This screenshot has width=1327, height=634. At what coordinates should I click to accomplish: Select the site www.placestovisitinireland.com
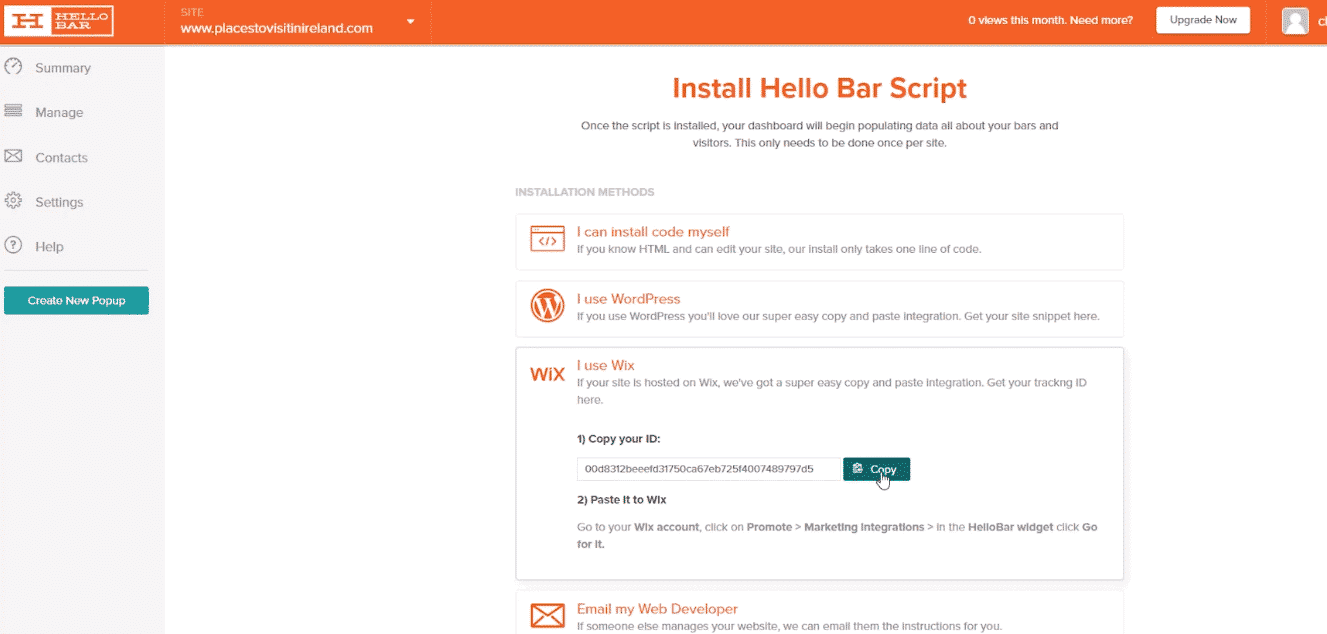(x=277, y=28)
